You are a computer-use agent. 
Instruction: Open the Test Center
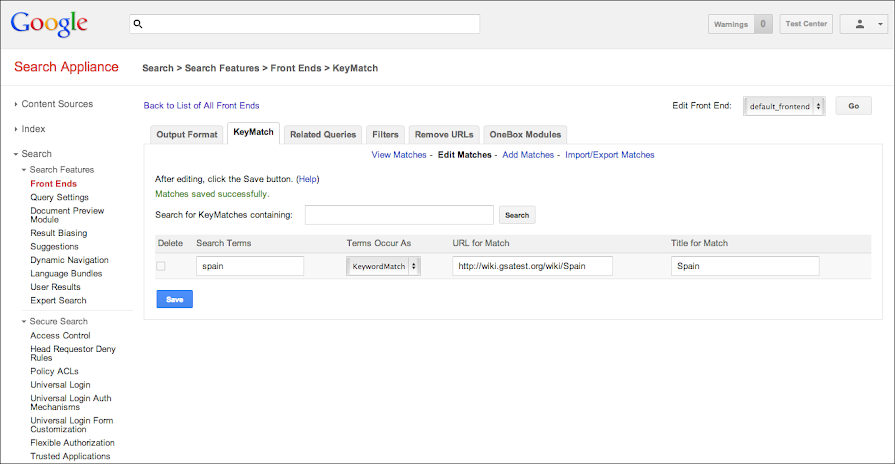pyautogui.click(x=806, y=24)
